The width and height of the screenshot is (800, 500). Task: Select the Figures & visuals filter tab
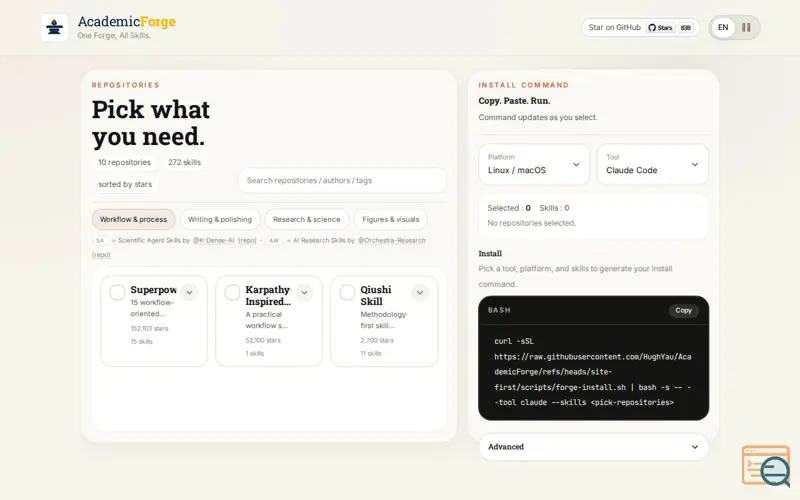pyautogui.click(x=391, y=219)
